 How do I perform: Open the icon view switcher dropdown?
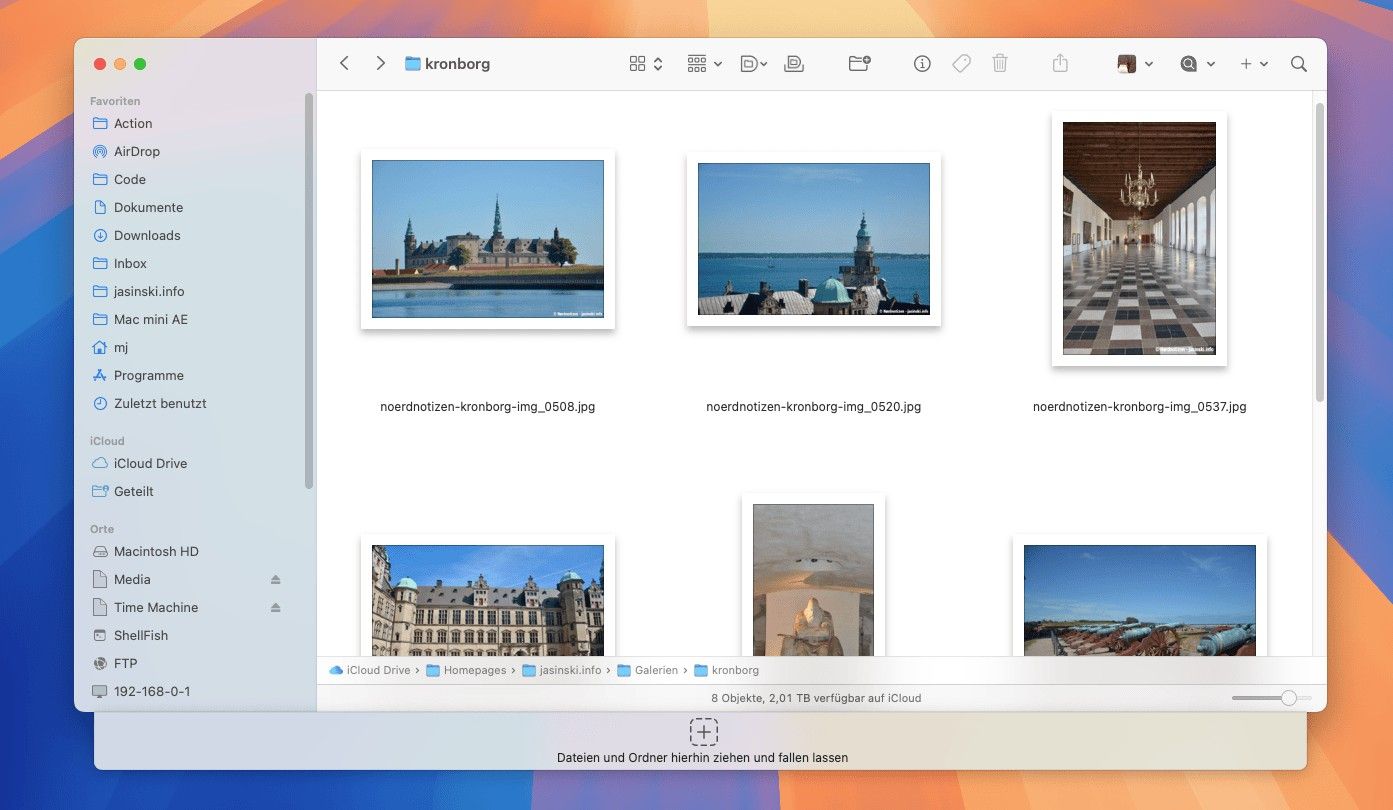646,64
